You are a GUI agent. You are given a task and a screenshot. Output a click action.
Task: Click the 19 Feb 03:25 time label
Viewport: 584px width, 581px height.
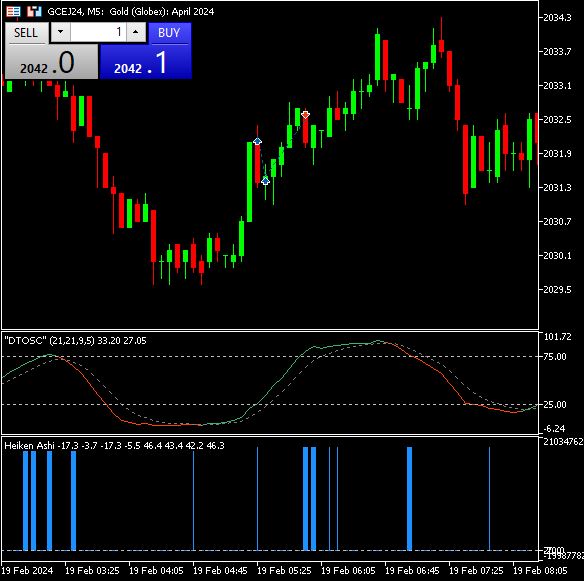click(92, 571)
